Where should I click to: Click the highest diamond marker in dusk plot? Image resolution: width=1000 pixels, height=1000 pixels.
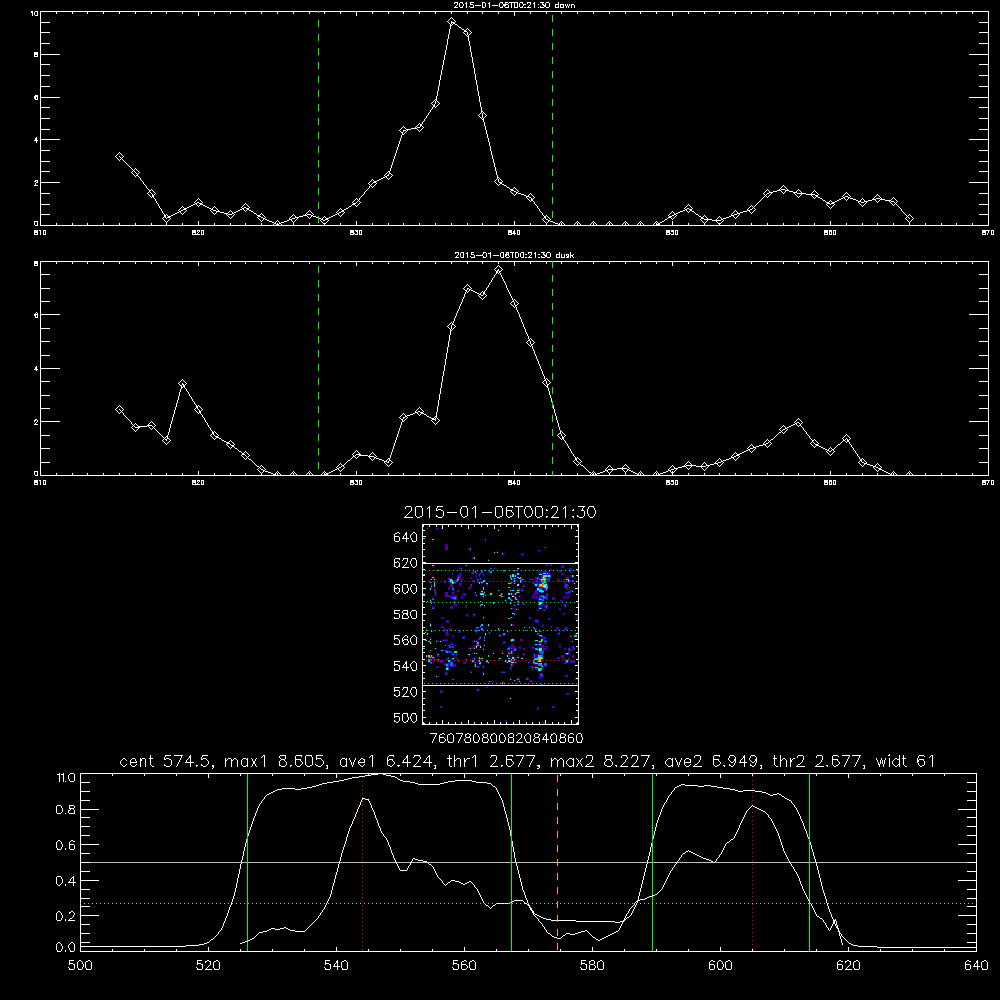499,270
